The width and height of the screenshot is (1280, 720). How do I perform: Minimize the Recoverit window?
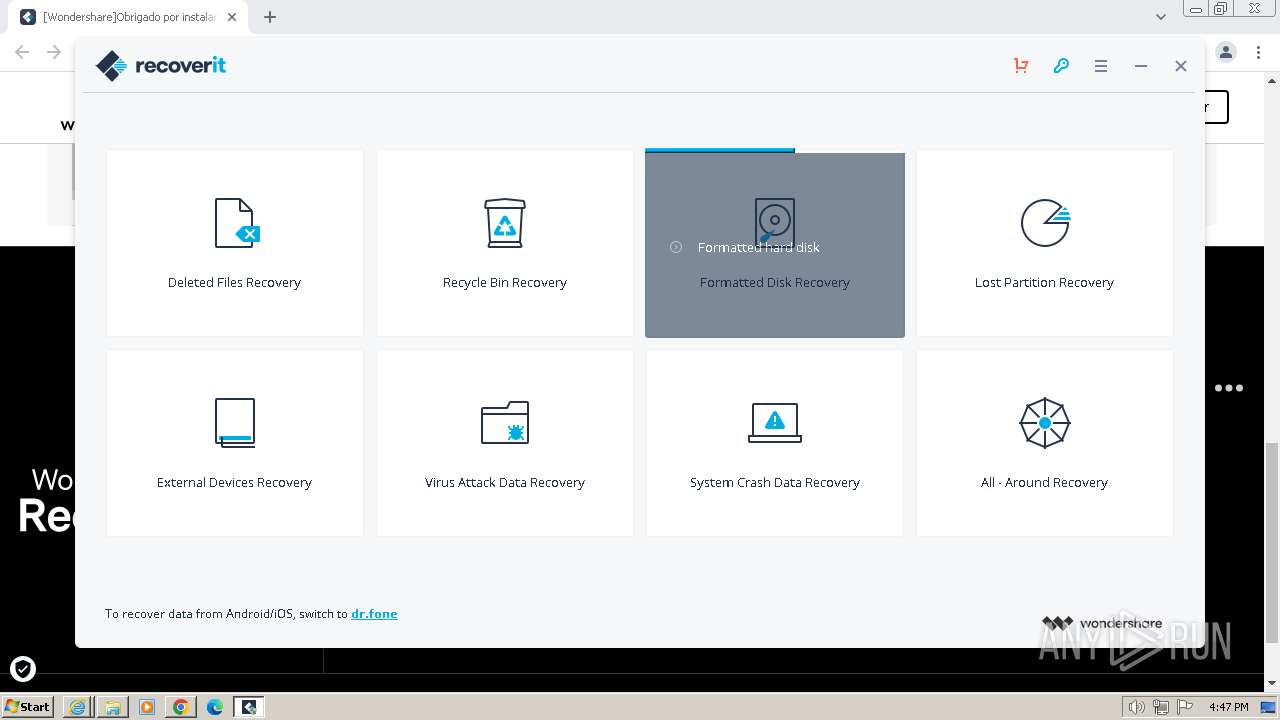coord(1141,66)
